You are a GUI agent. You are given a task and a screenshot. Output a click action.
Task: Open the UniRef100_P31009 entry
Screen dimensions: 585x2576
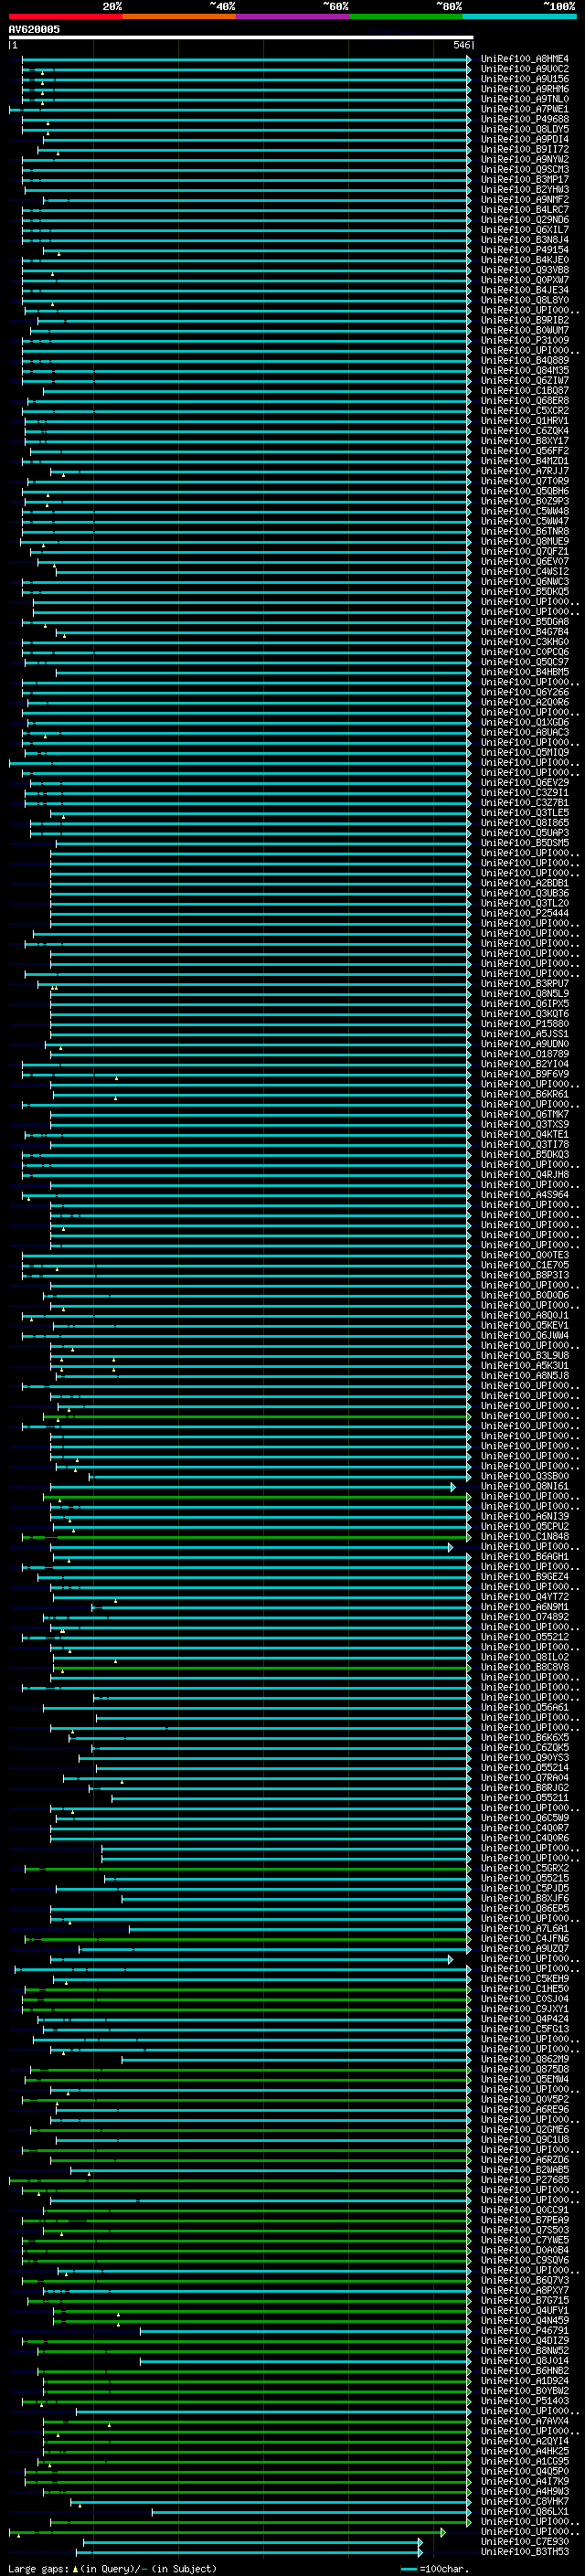pos(525,340)
